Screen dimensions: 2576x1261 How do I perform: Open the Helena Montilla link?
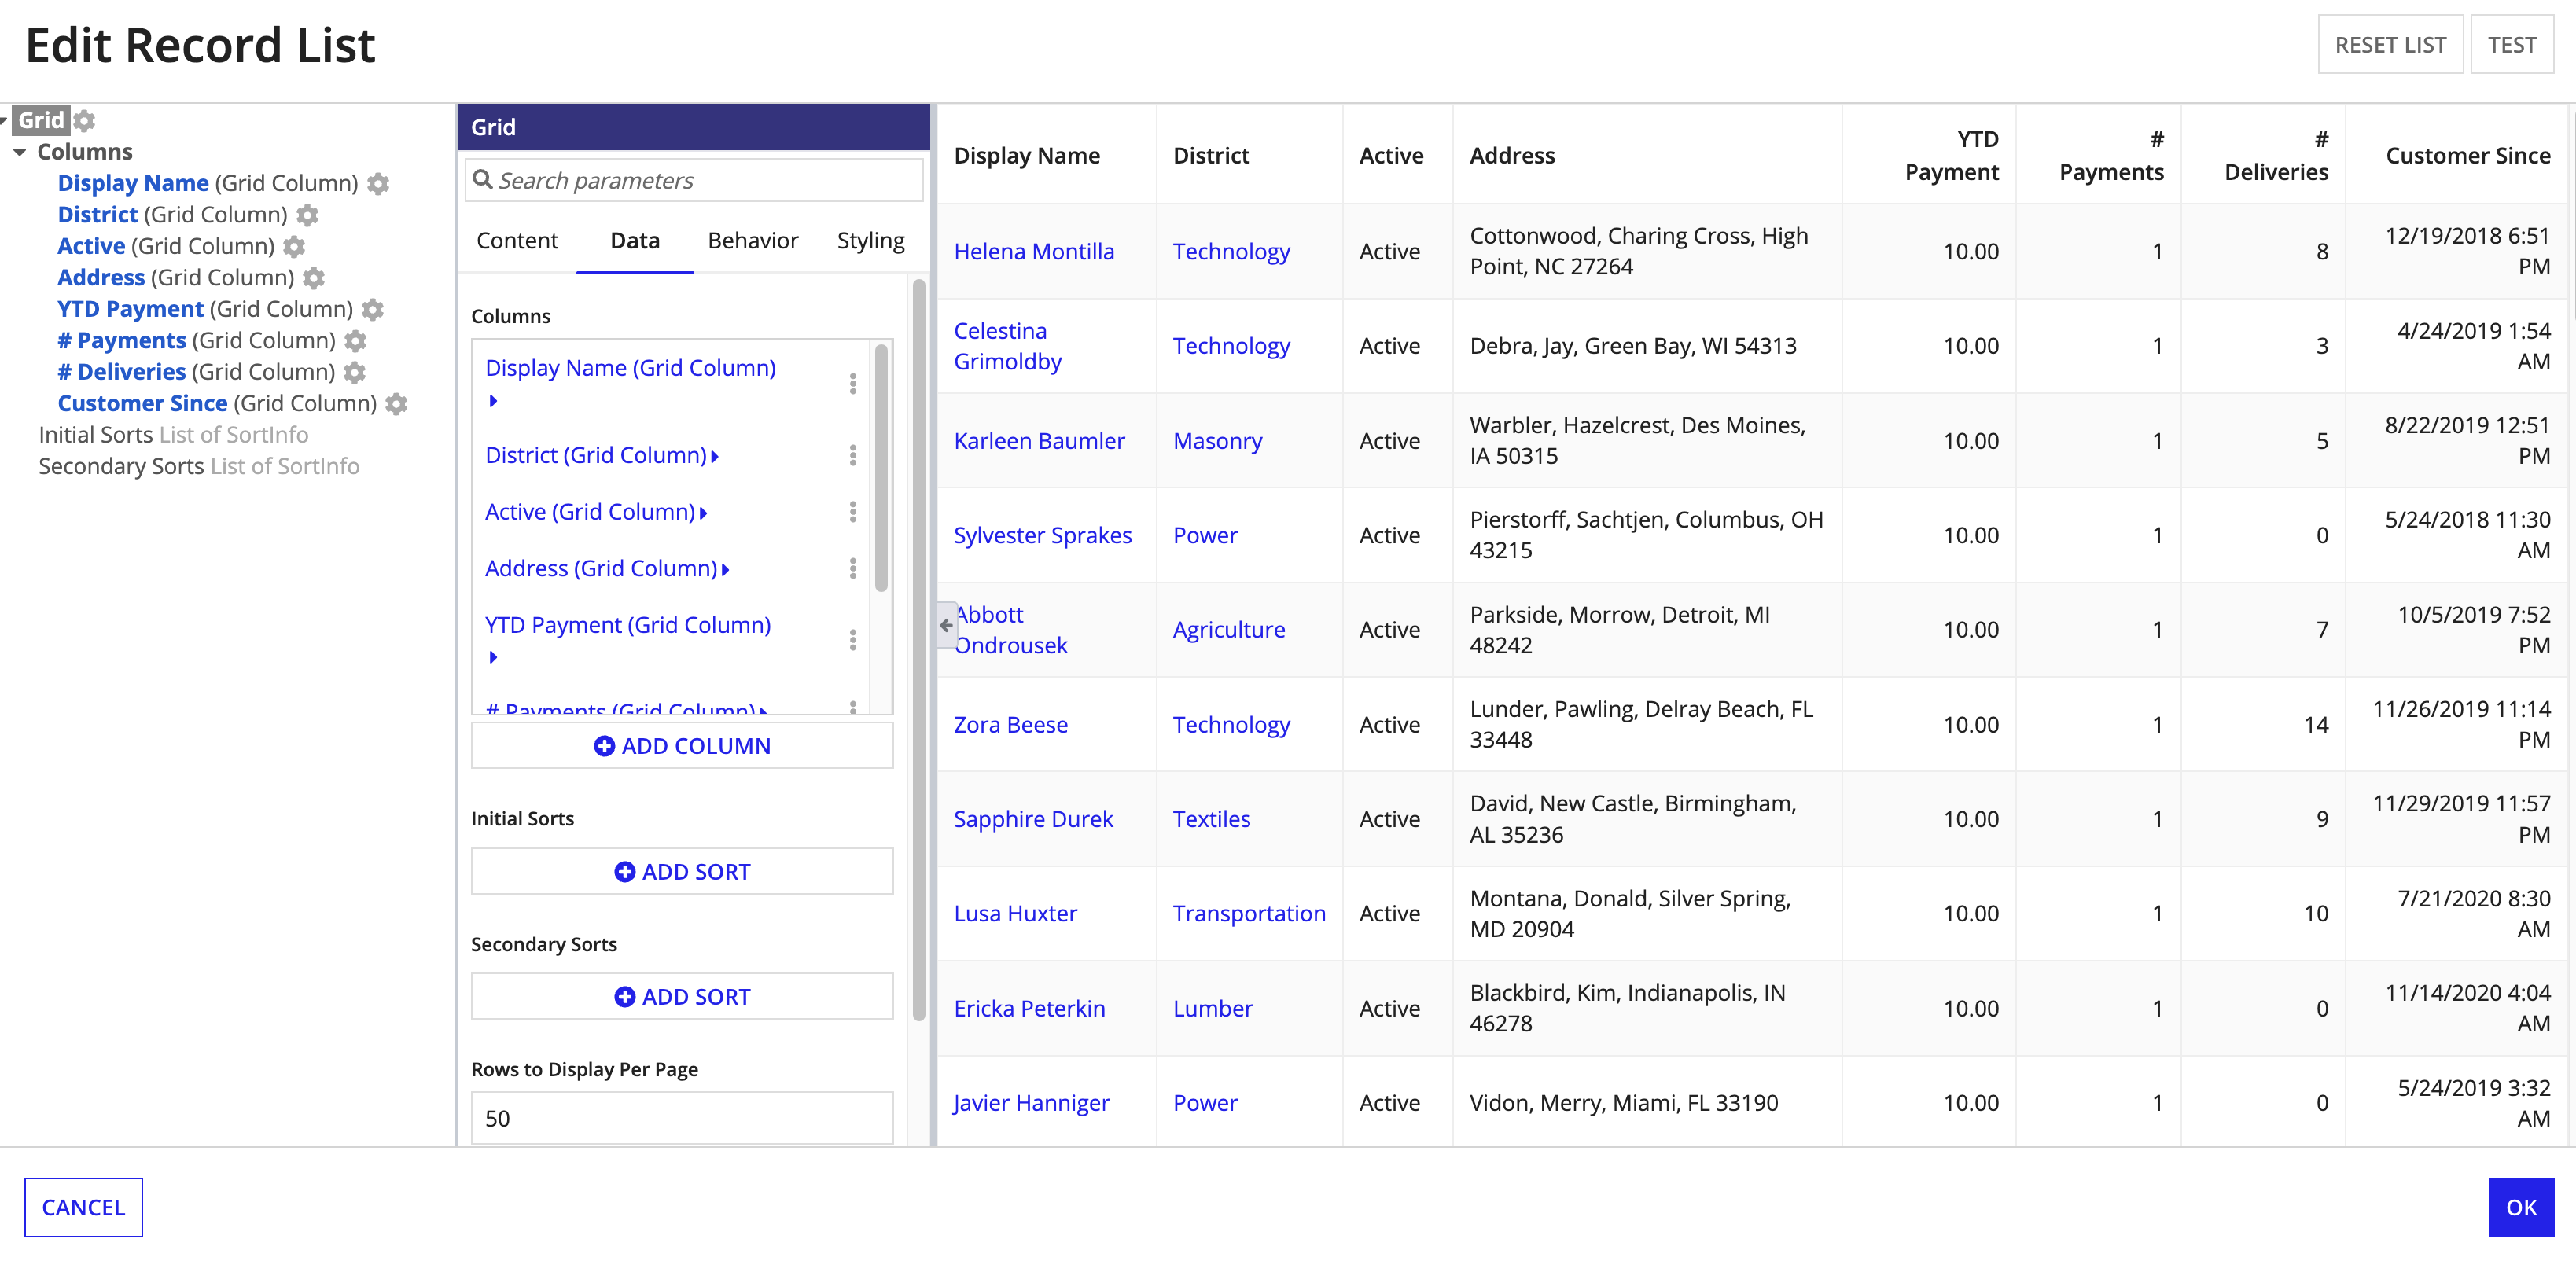[x=1034, y=252]
